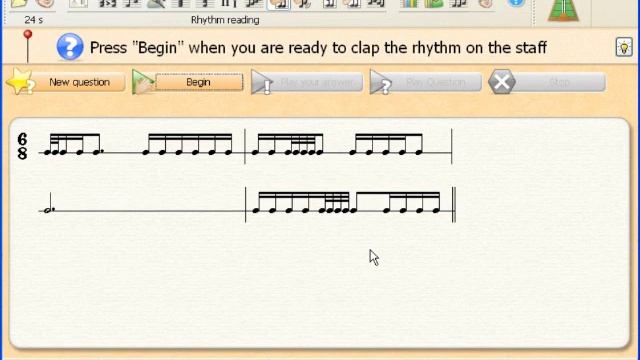Click the Rhythm reading label

pyautogui.click(x=225, y=20)
